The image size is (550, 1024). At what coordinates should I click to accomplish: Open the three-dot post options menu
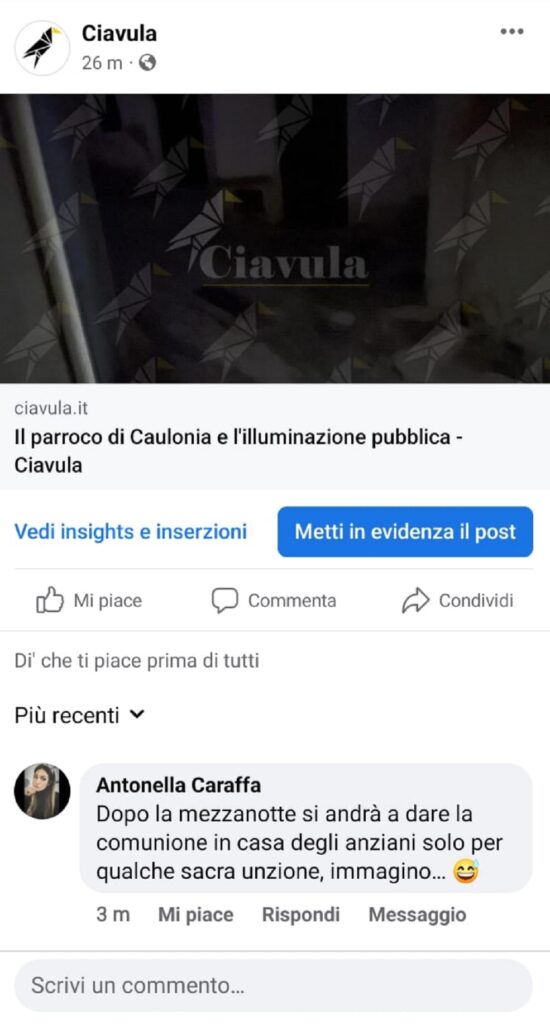tap(511, 31)
